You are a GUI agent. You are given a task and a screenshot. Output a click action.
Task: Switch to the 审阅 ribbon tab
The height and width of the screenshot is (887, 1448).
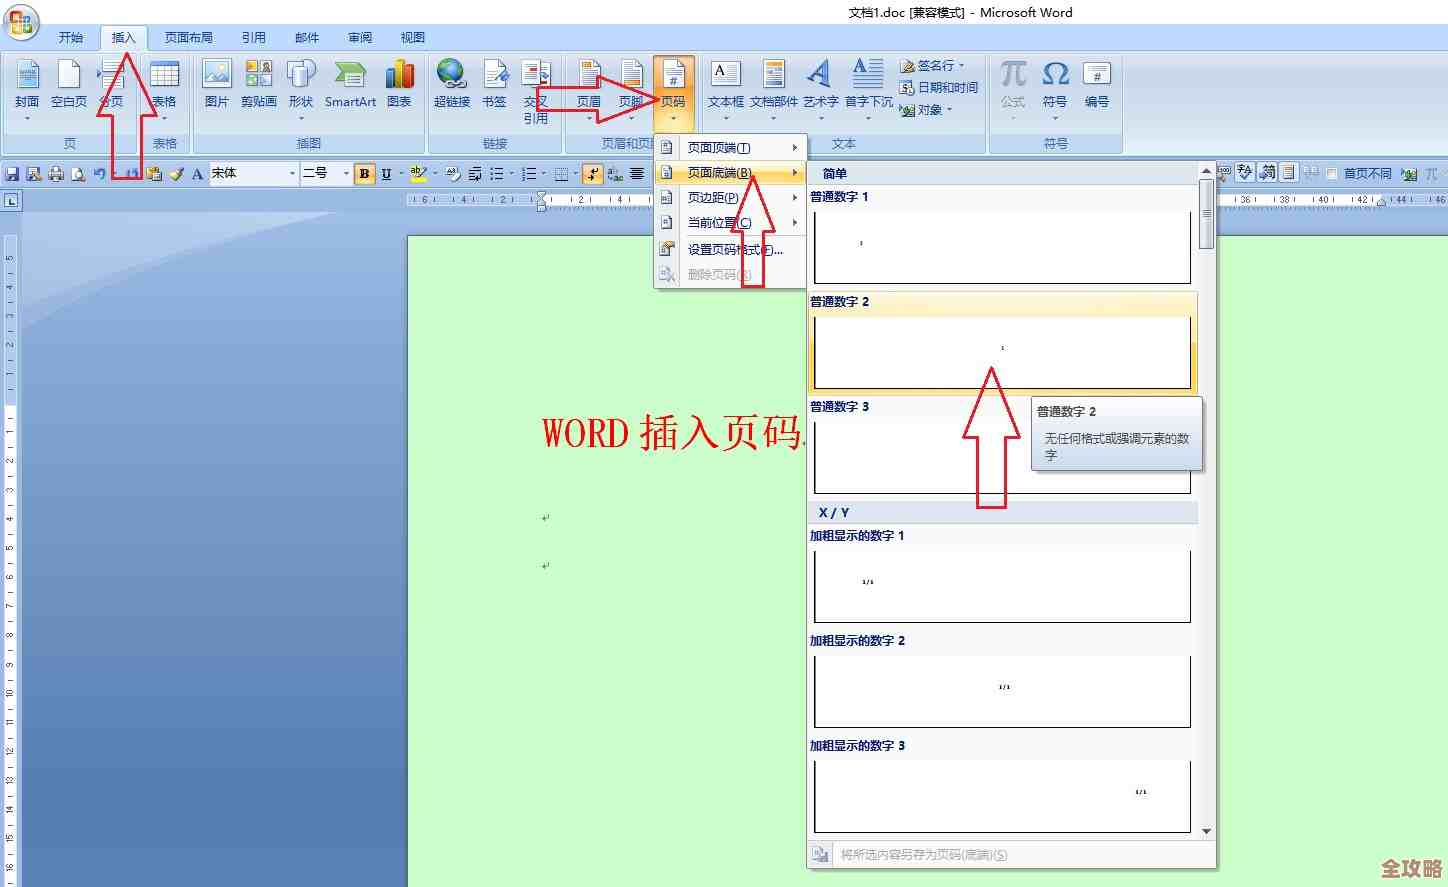pos(359,37)
